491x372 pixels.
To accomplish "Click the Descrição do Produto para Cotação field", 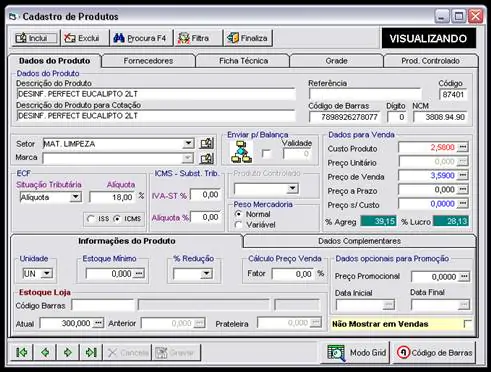I will pos(156,116).
